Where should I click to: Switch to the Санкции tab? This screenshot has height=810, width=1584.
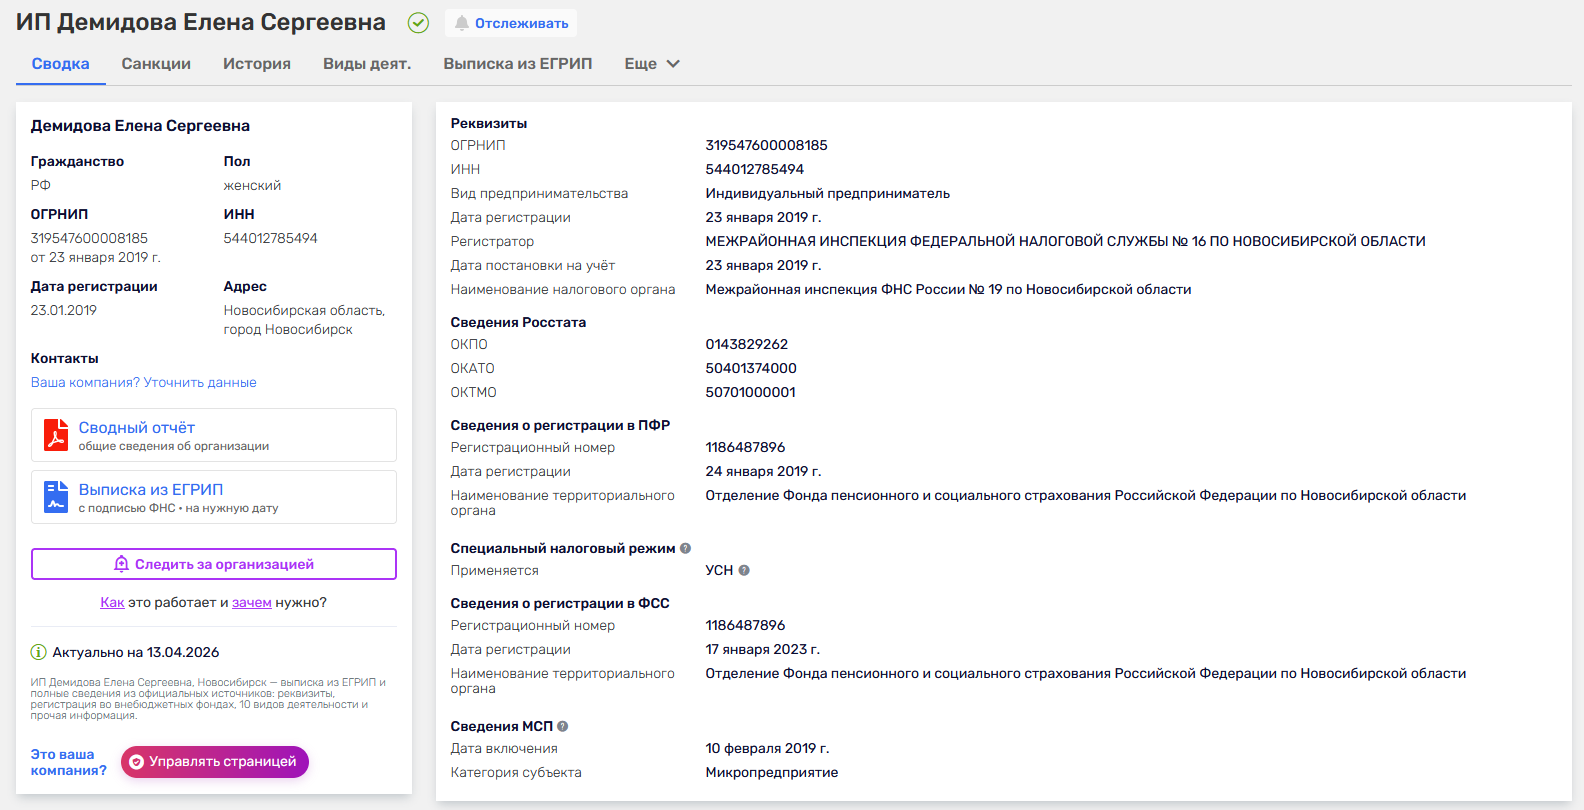pyautogui.click(x=156, y=64)
